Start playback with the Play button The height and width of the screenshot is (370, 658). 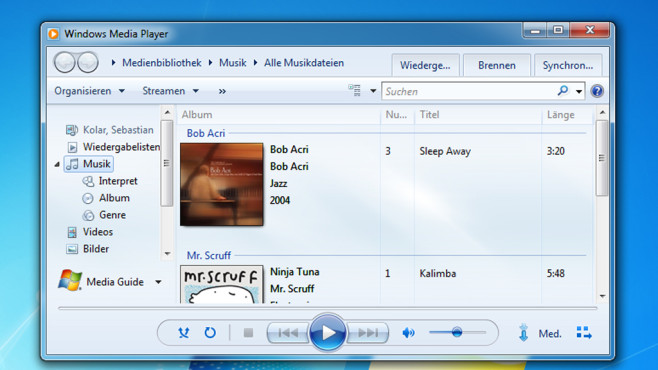click(328, 333)
